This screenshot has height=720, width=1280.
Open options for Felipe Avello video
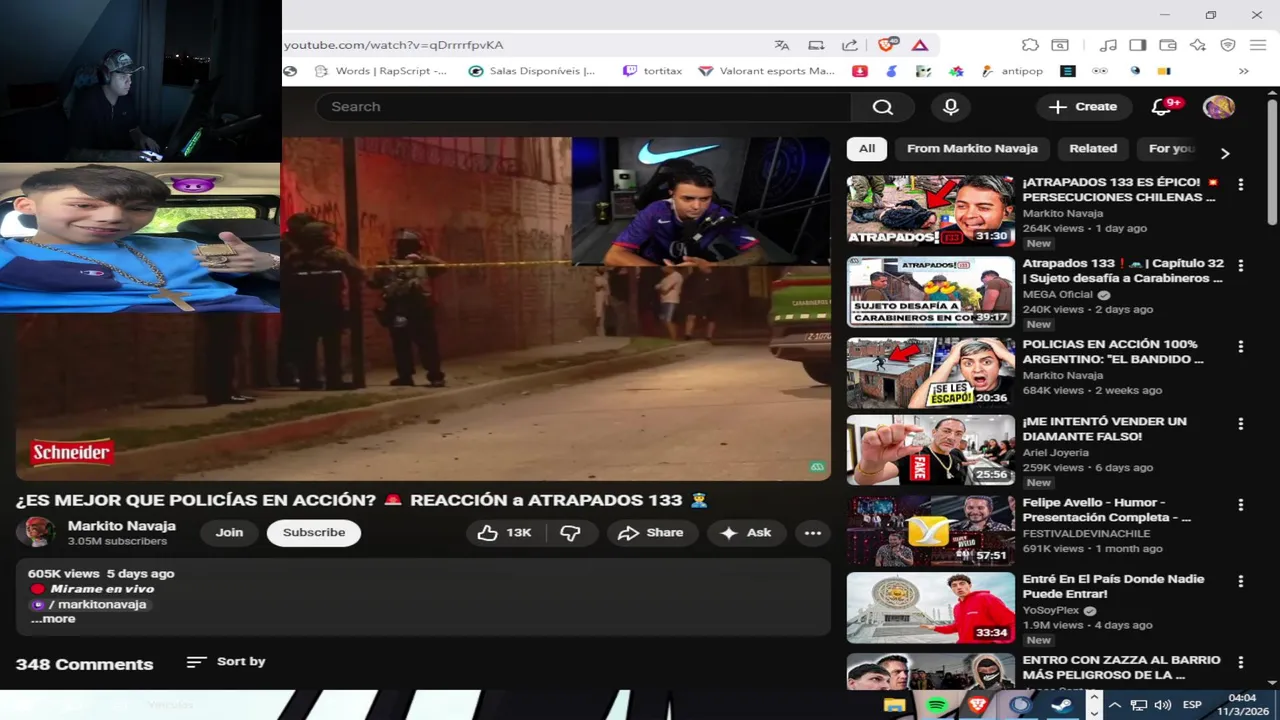1240,505
